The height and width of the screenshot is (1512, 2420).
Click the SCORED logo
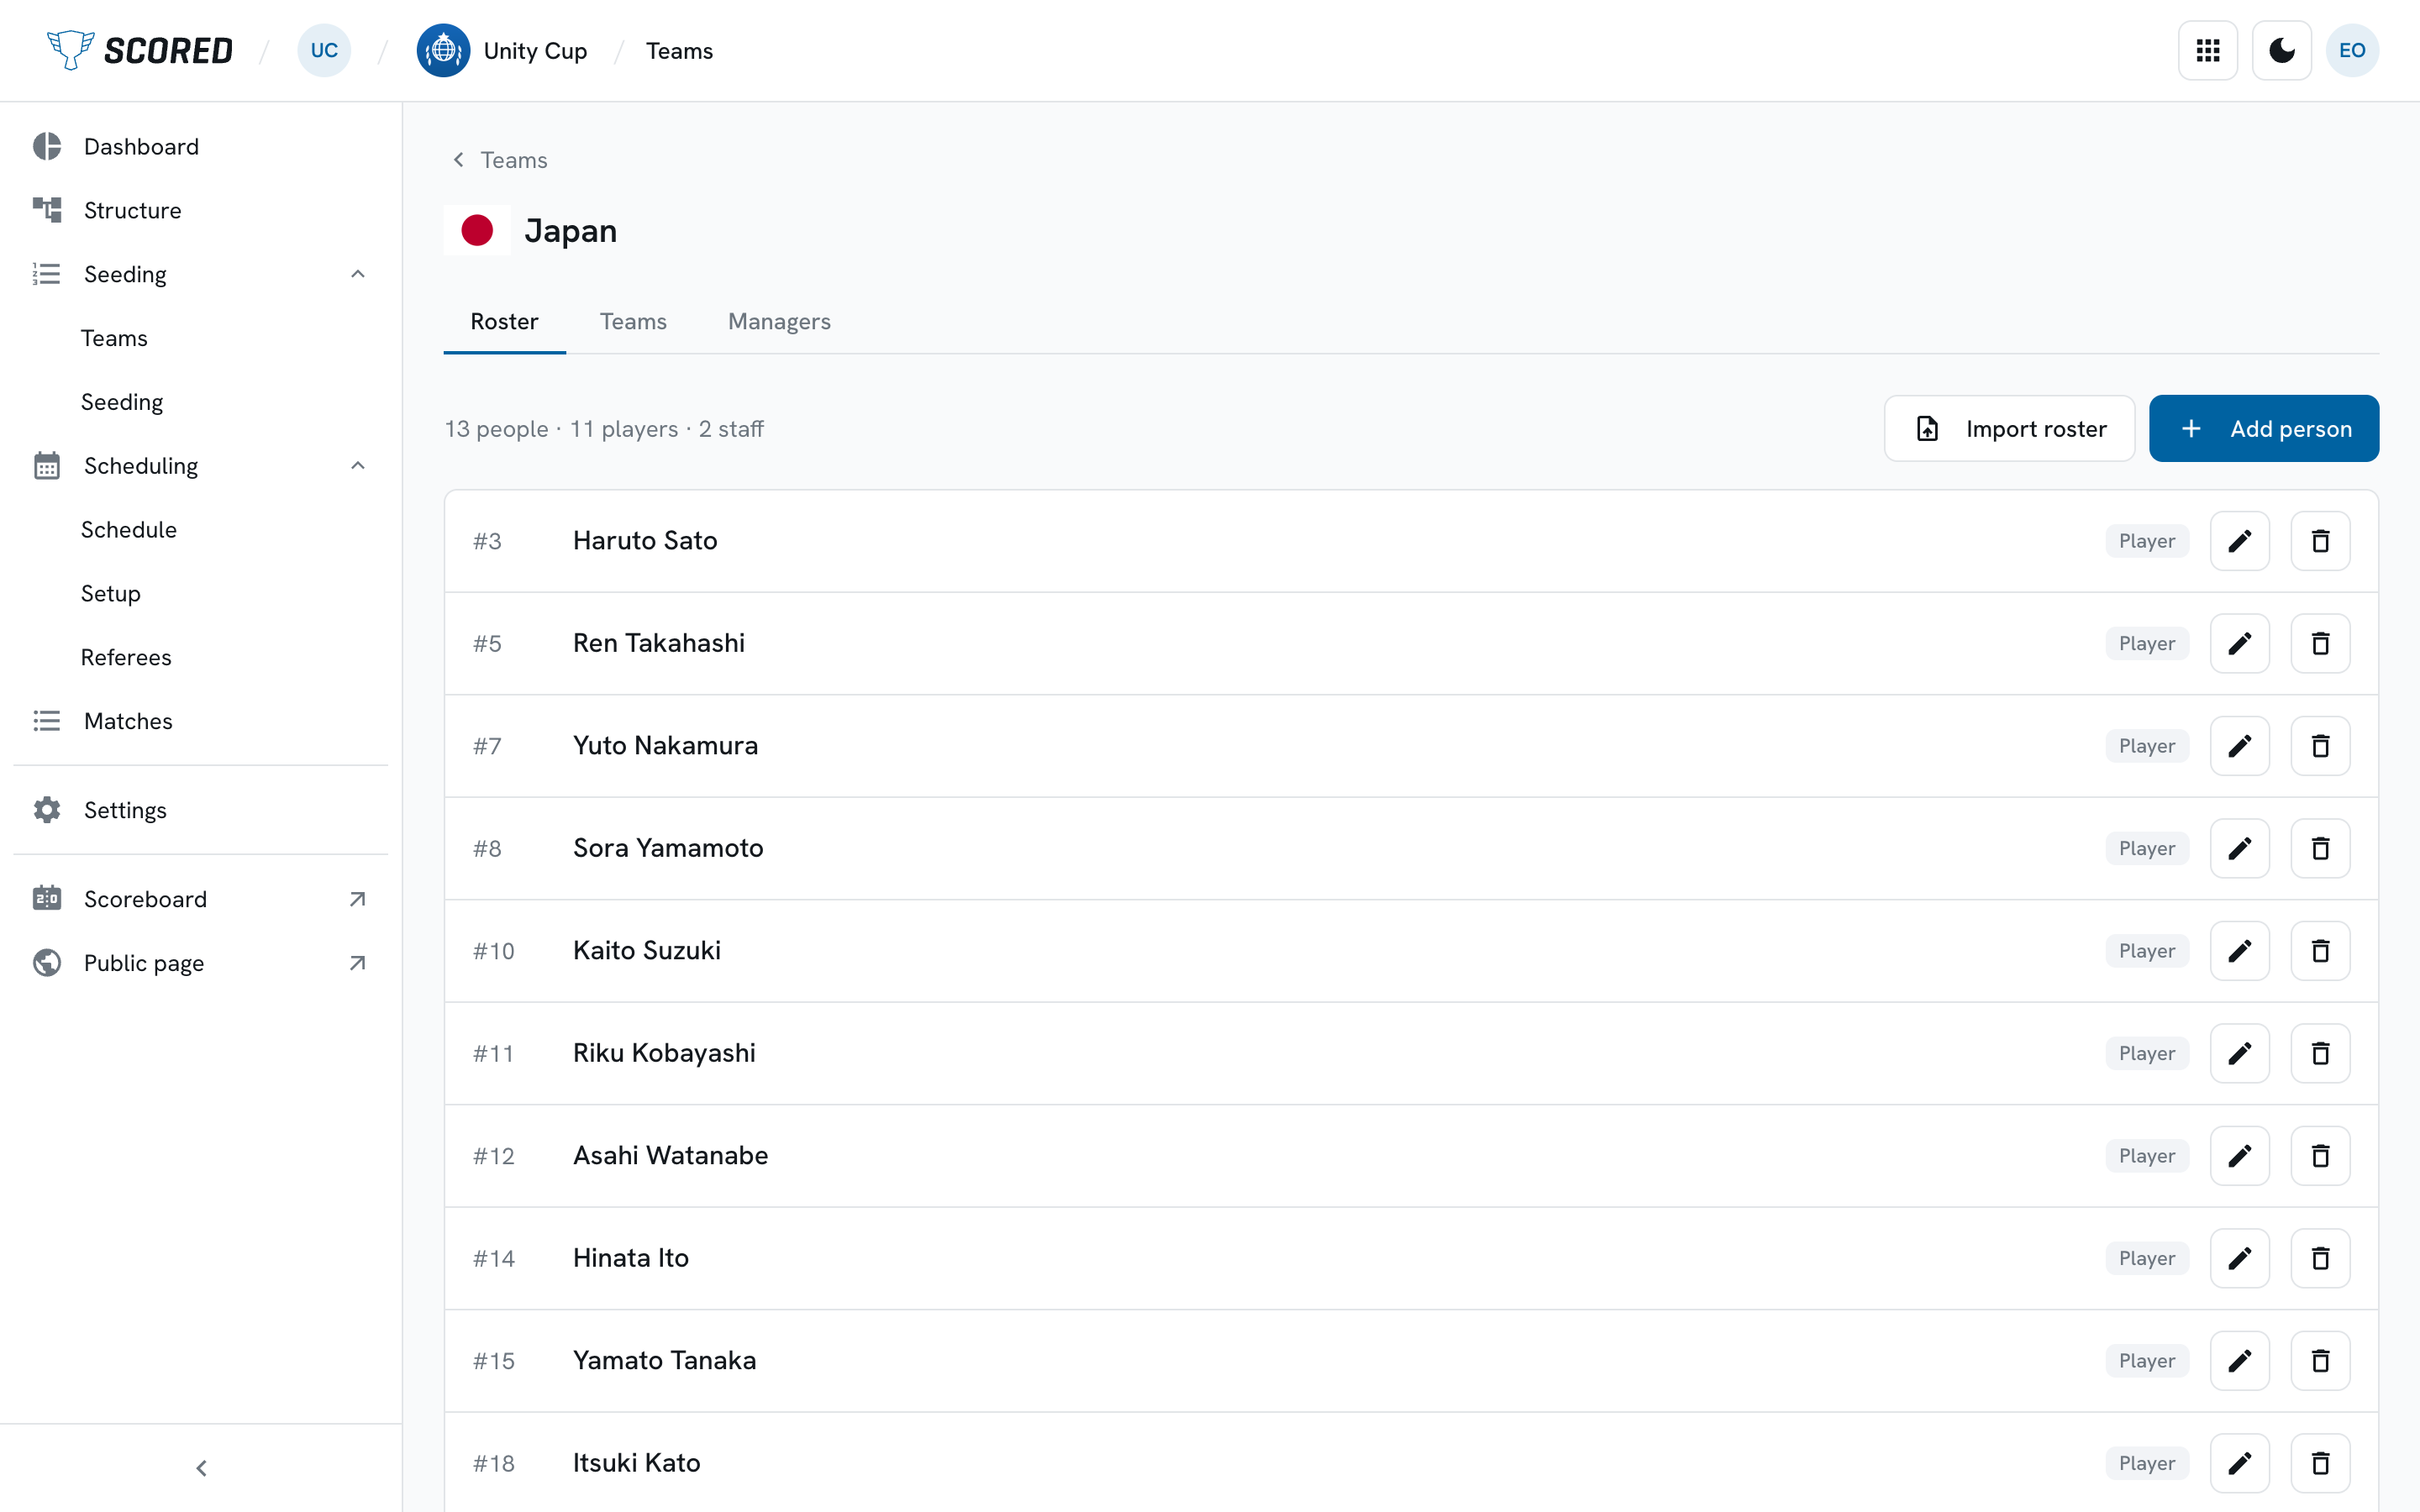tap(140, 50)
